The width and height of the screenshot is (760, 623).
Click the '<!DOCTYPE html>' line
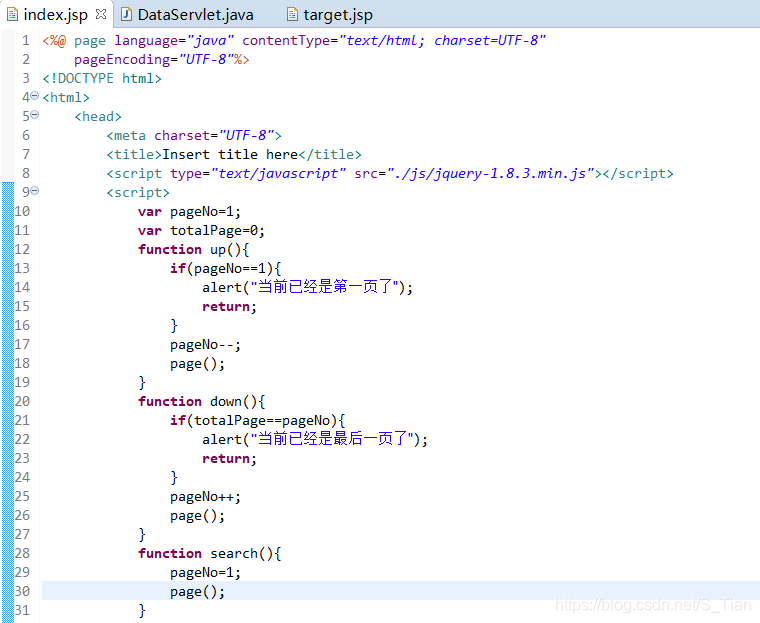pyautogui.click(x=102, y=78)
